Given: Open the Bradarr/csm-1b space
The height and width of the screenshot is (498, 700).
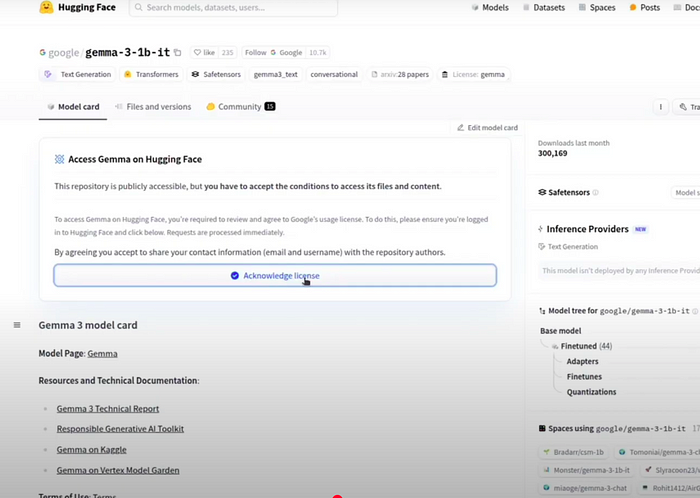Looking at the screenshot, I should point(574,452).
